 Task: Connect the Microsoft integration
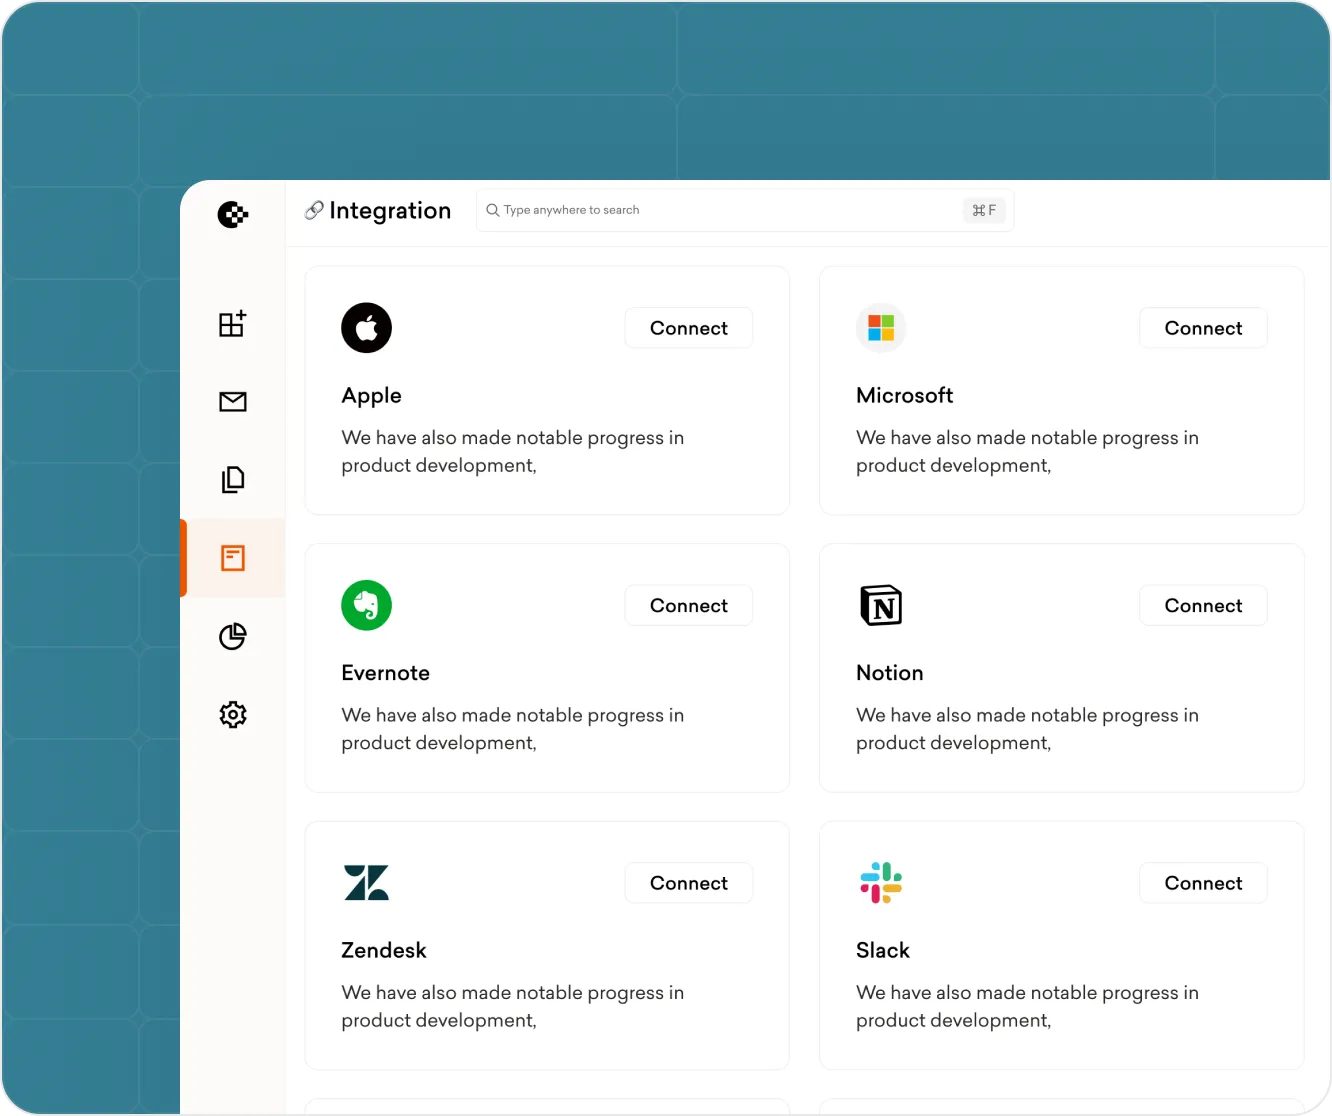[x=1203, y=328]
